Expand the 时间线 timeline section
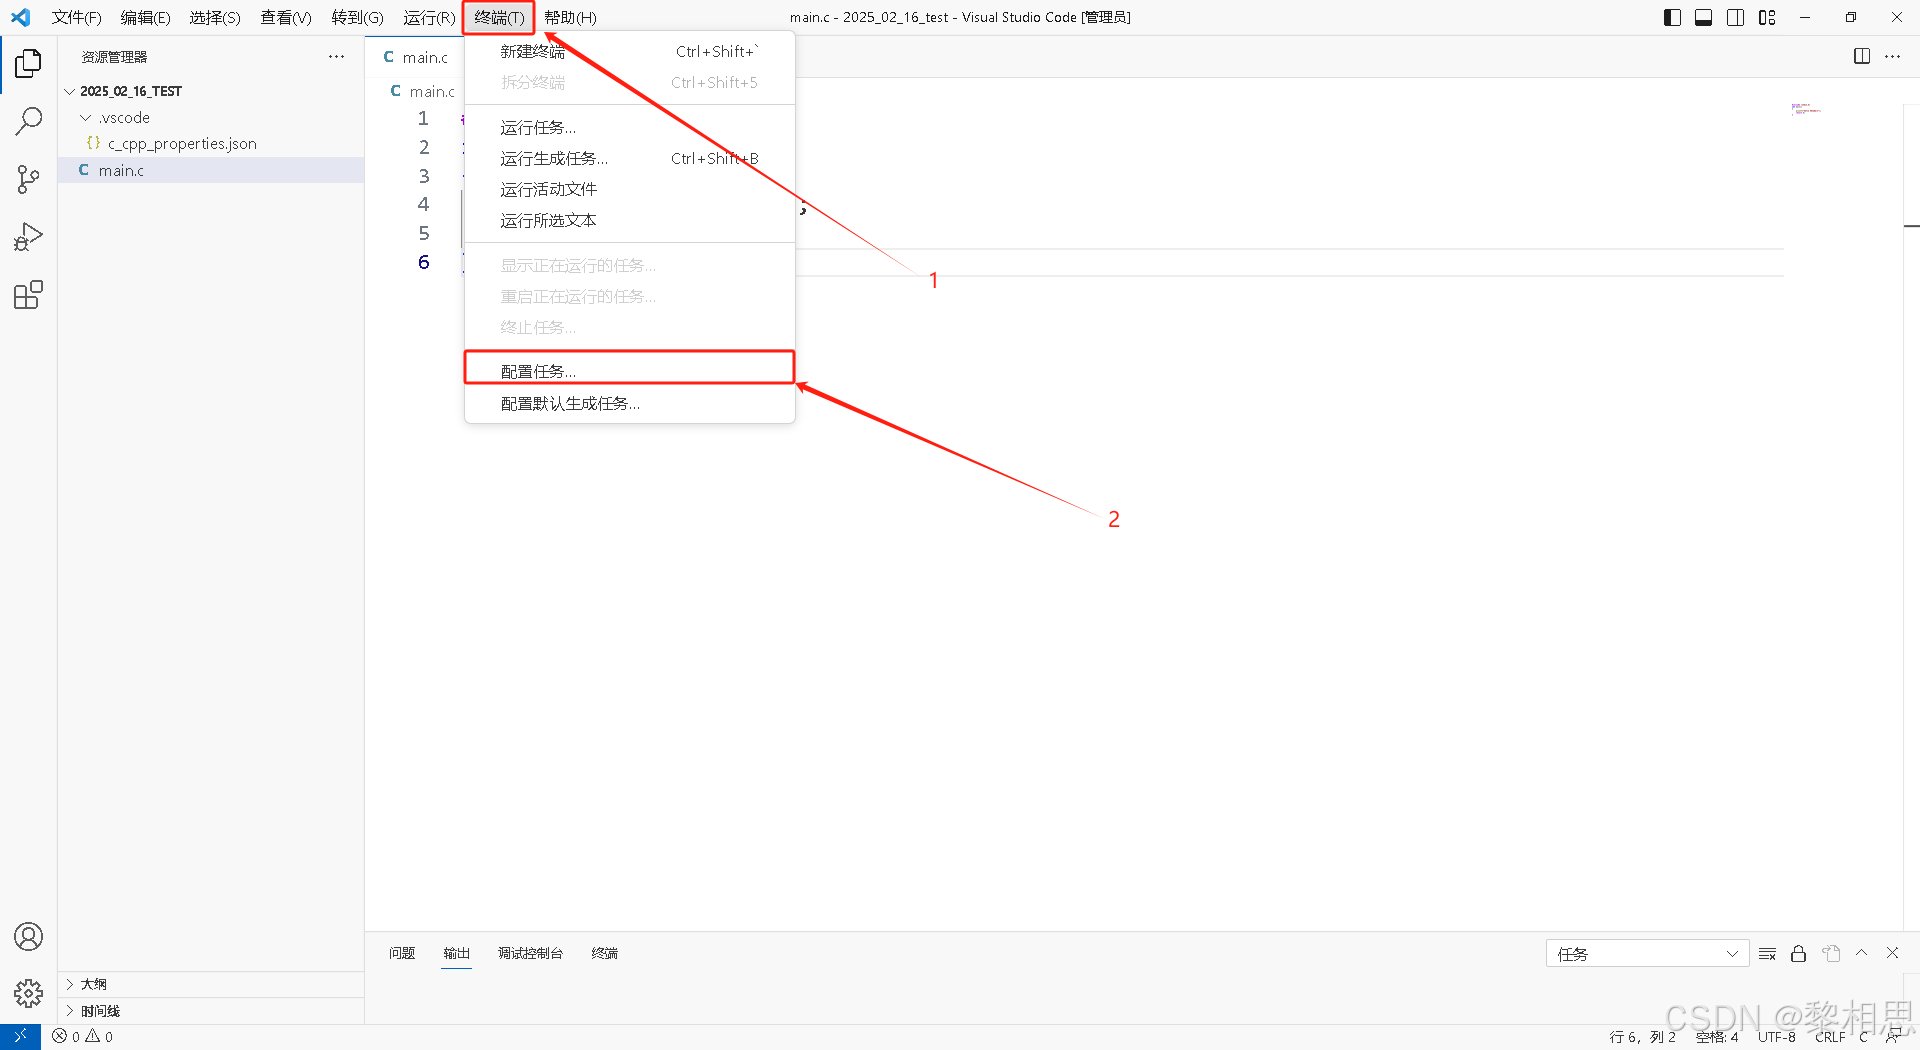This screenshot has width=1920, height=1050. pos(211,1011)
